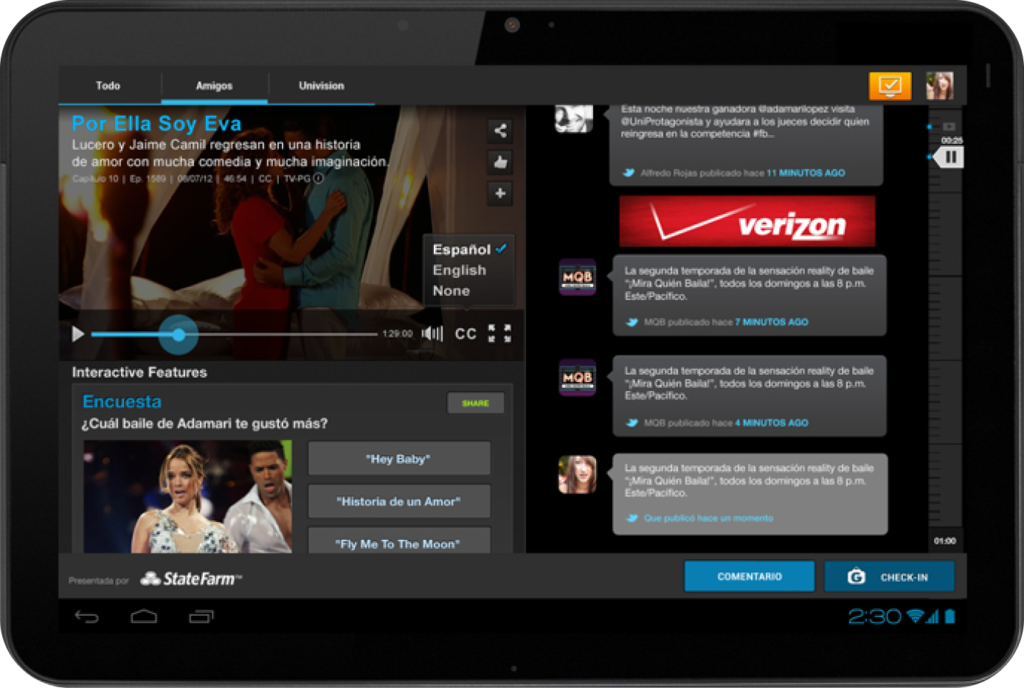The height and width of the screenshot is (688, 1024).
Task: Open the COMENTARIO button
Action: tap(749, 576)
